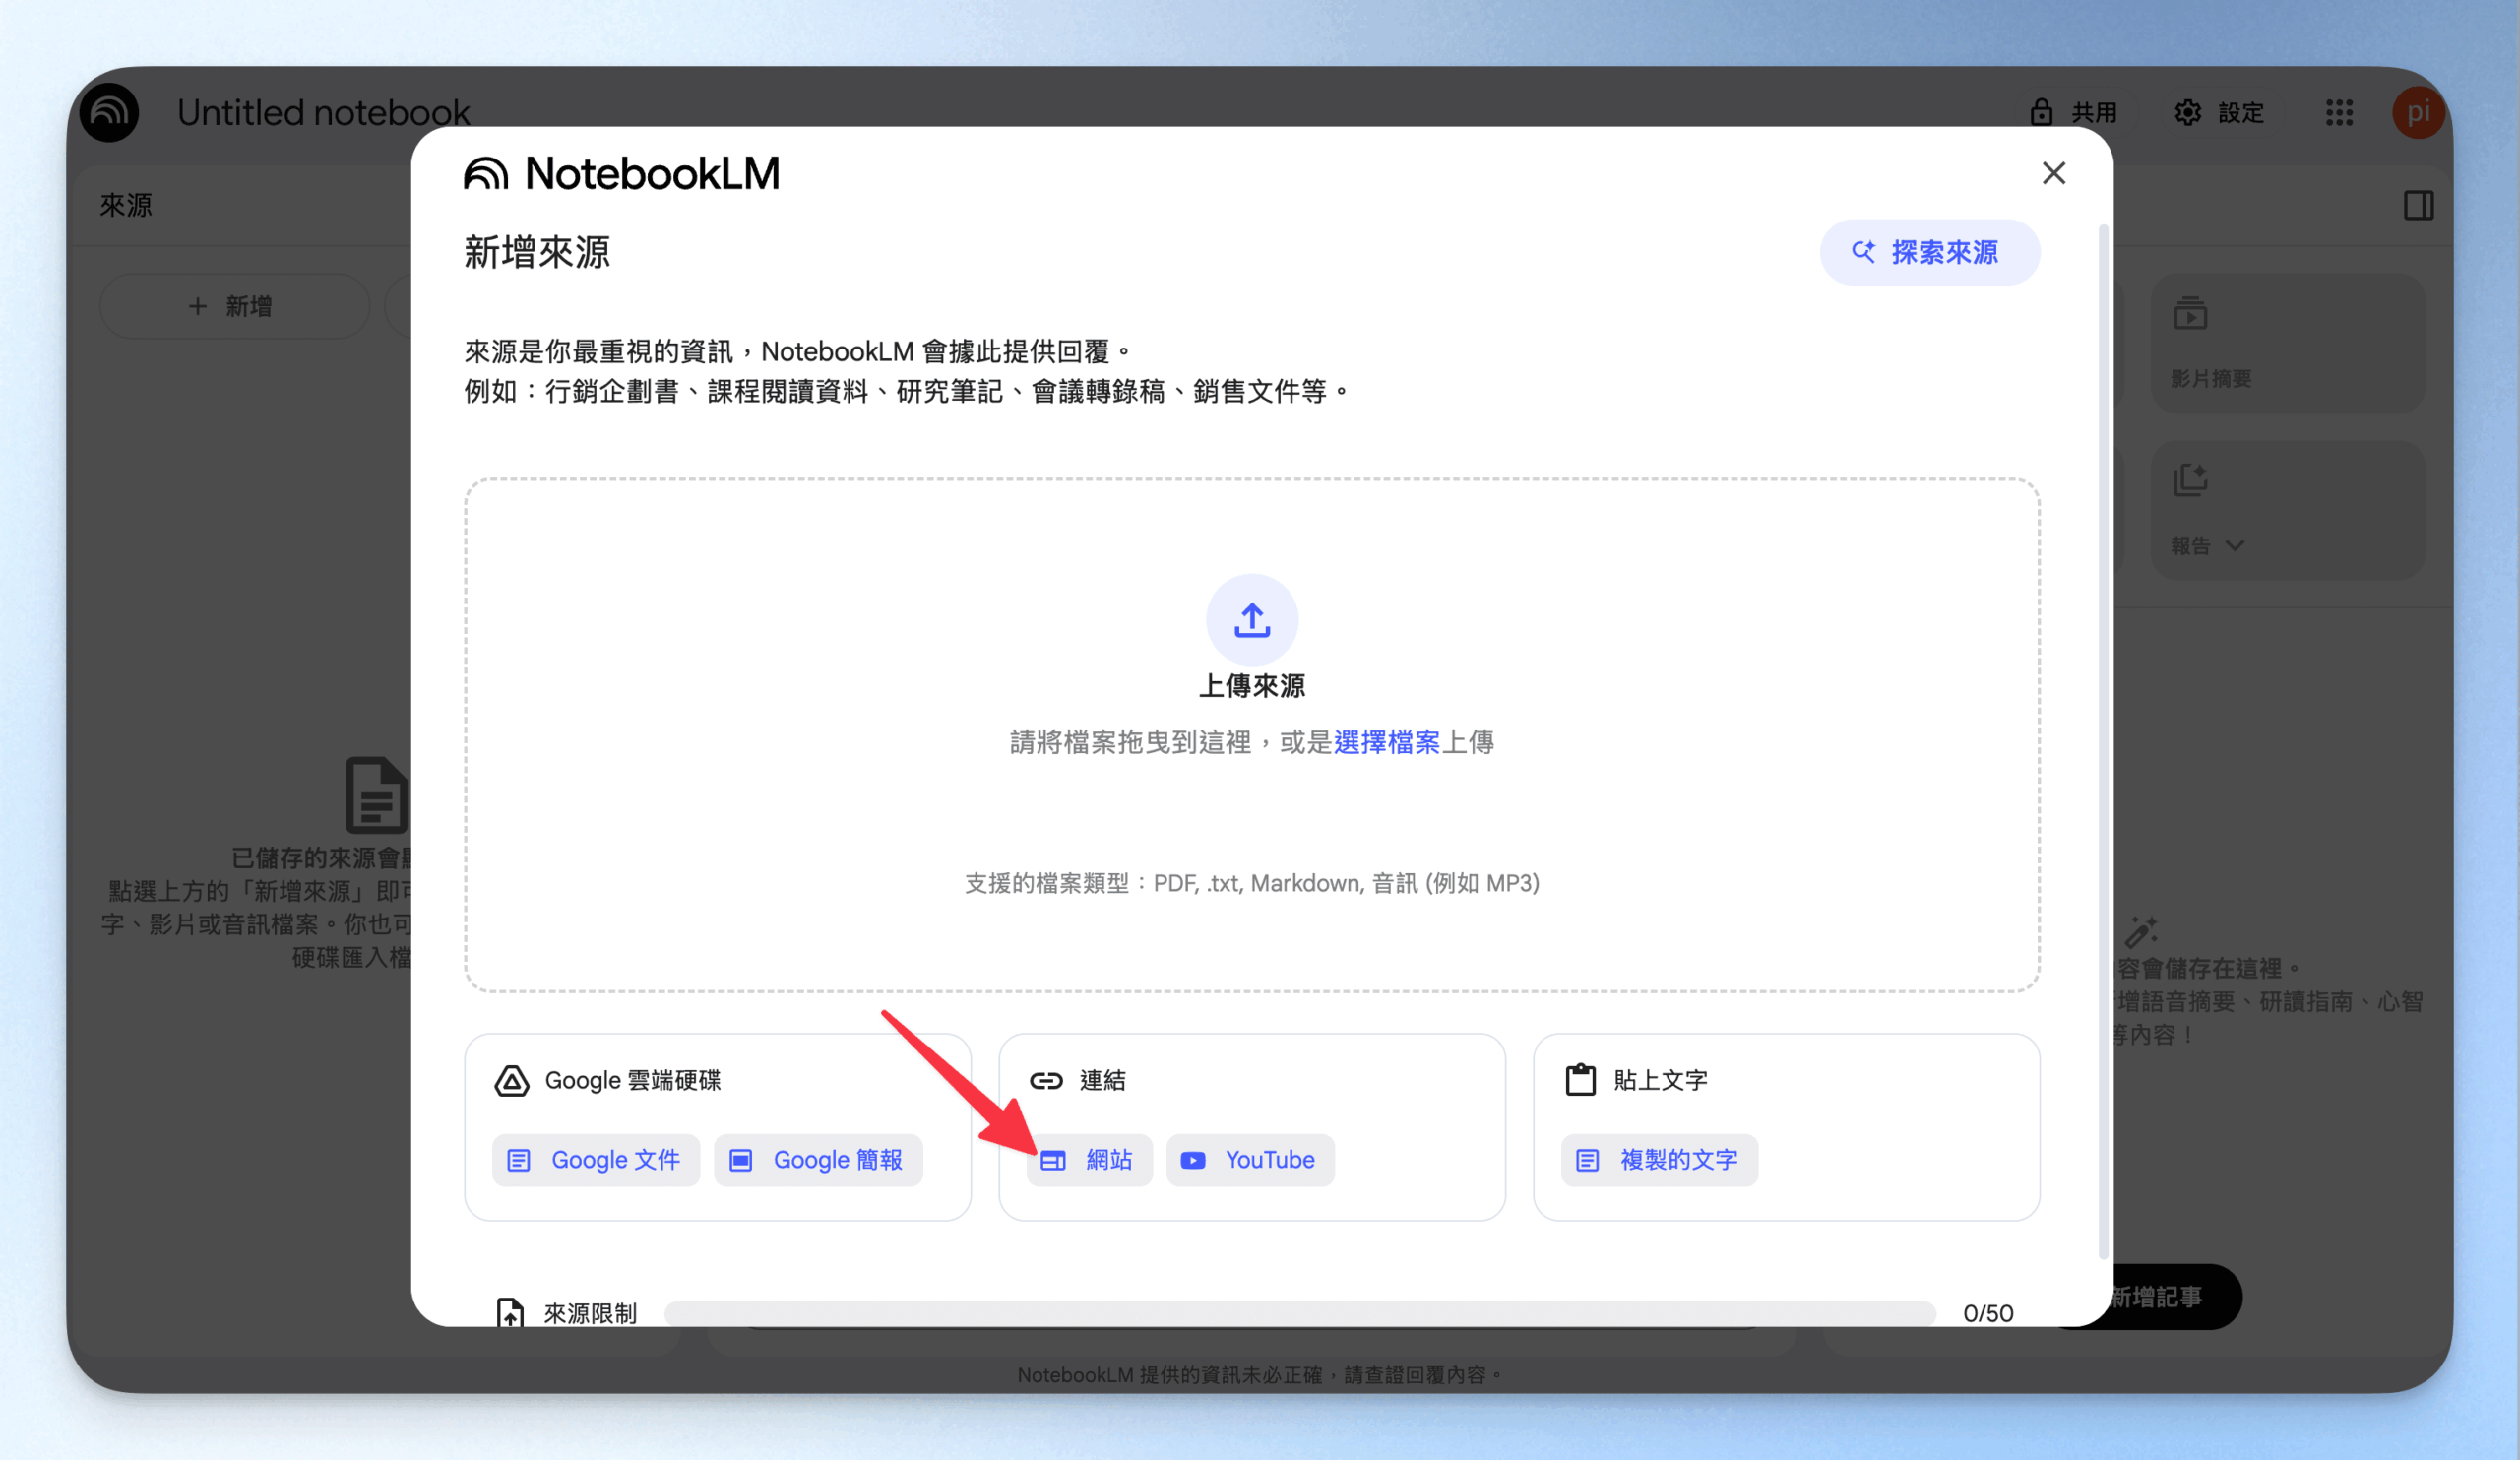The width and height of the screenshot is (2520, 1460).
Task: Select 複製的文字 option
Action: pyautogui.click(x=1659, y=1160)
